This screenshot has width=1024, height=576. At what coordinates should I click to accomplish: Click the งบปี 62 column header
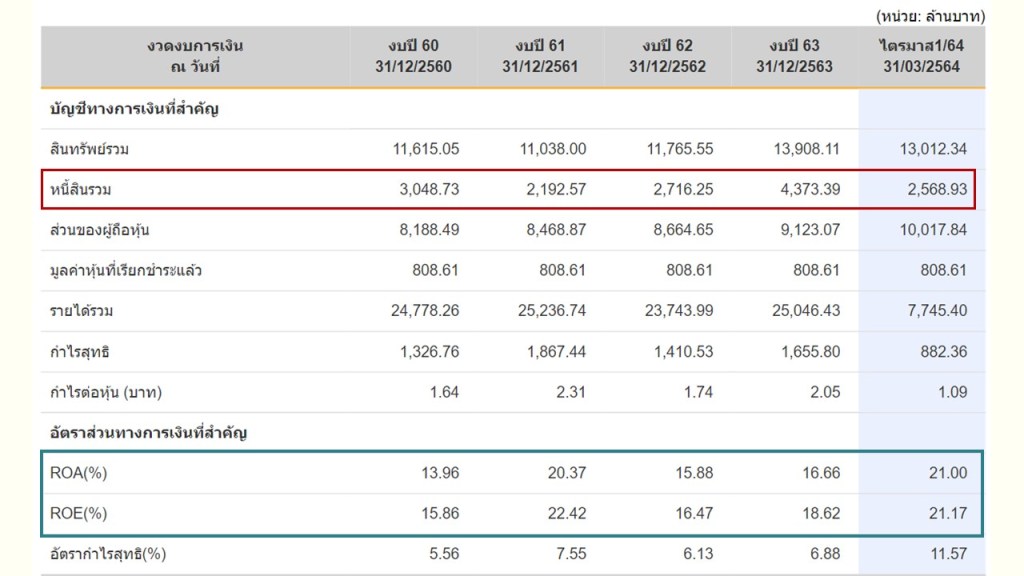tap(668, 56)
